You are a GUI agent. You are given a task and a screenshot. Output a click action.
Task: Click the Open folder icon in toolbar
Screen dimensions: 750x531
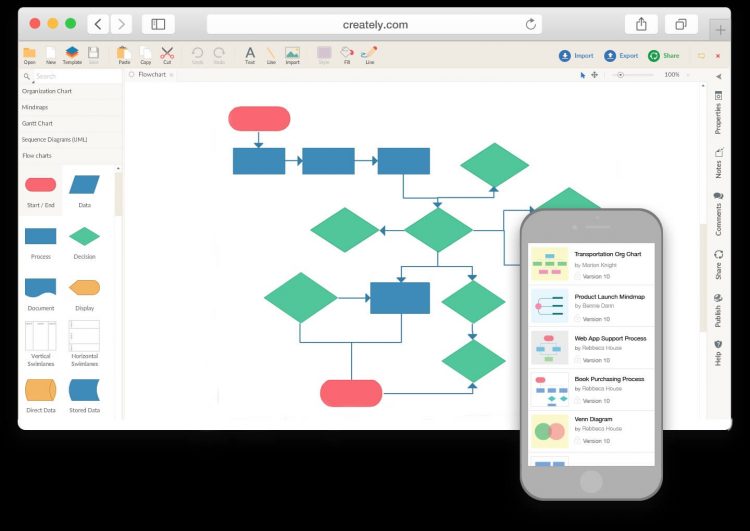click(x=30, y=55)
